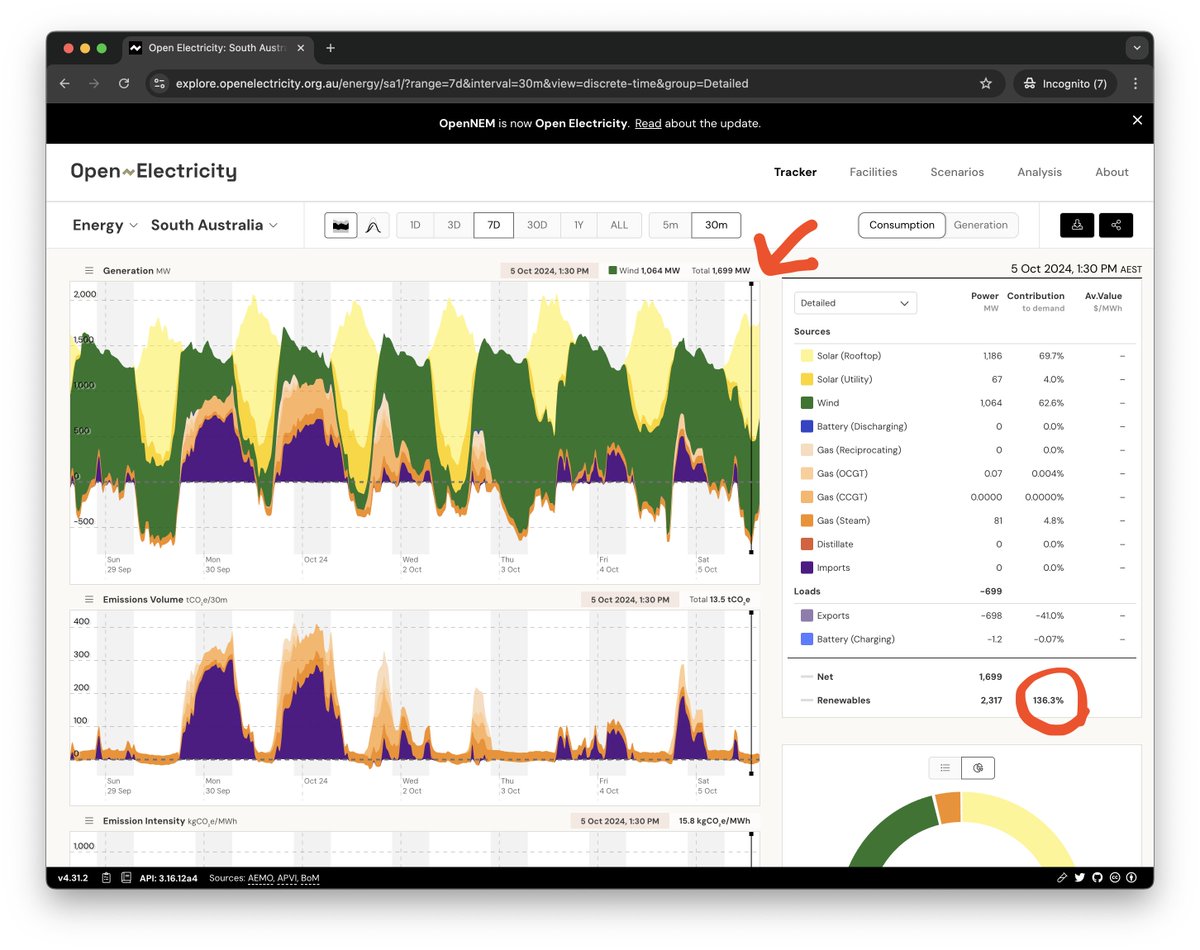Switch to Generation view

coord(981,225)
